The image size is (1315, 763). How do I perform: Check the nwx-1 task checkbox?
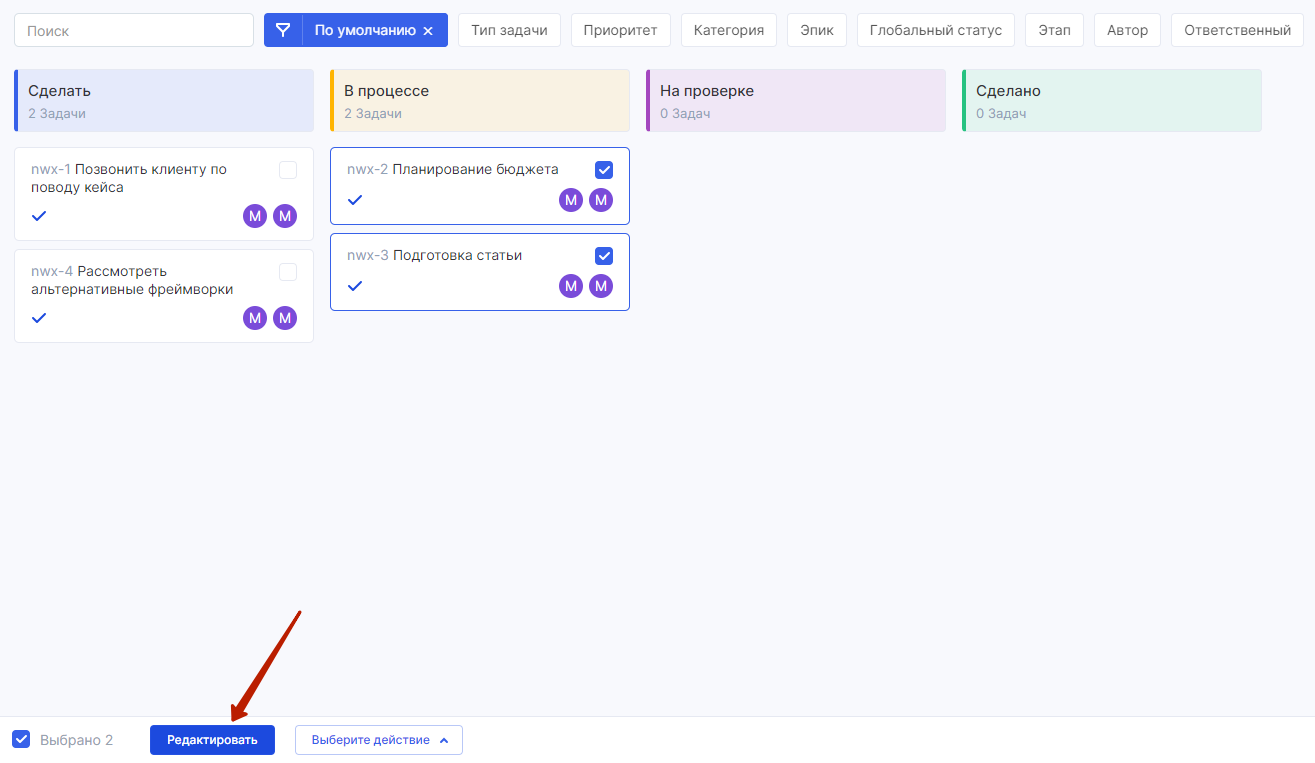[288, 170]
